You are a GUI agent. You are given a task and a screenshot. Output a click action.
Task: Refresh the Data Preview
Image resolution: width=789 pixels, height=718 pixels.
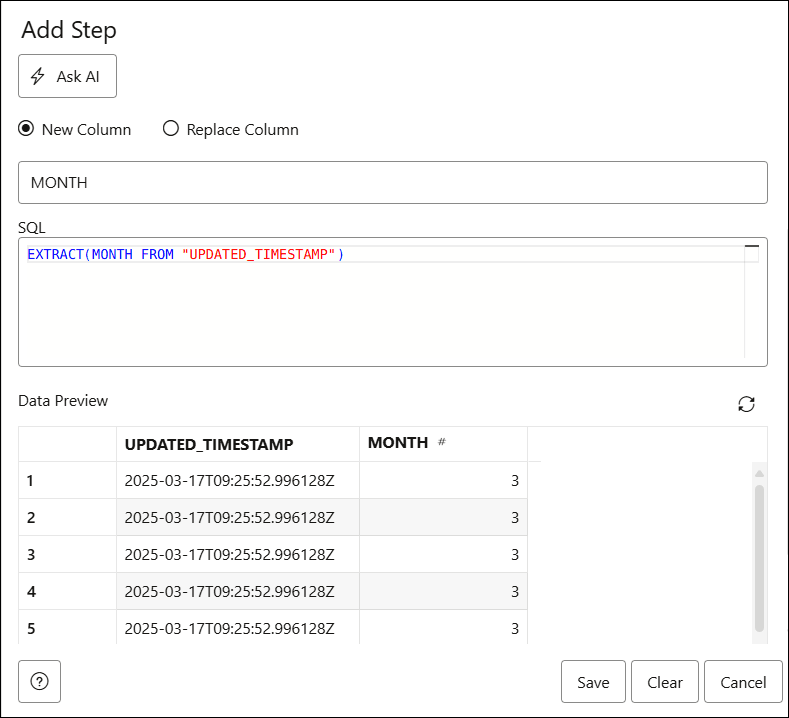(x=746, y=404)
